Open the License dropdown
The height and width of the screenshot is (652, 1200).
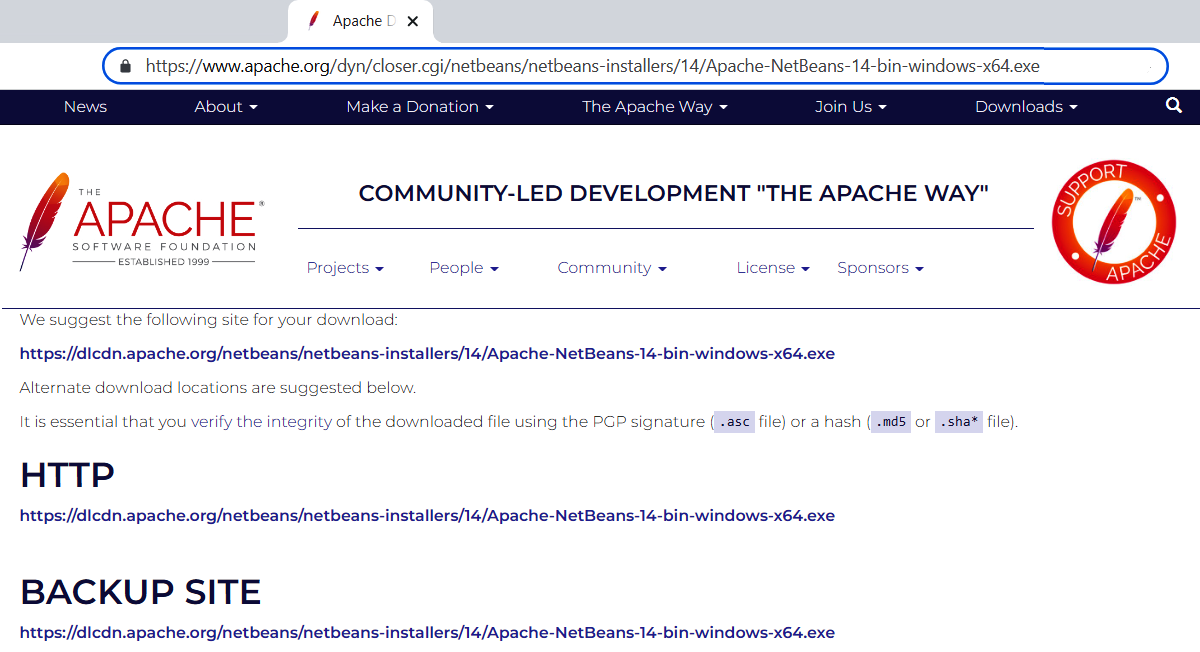pos(773,268)
